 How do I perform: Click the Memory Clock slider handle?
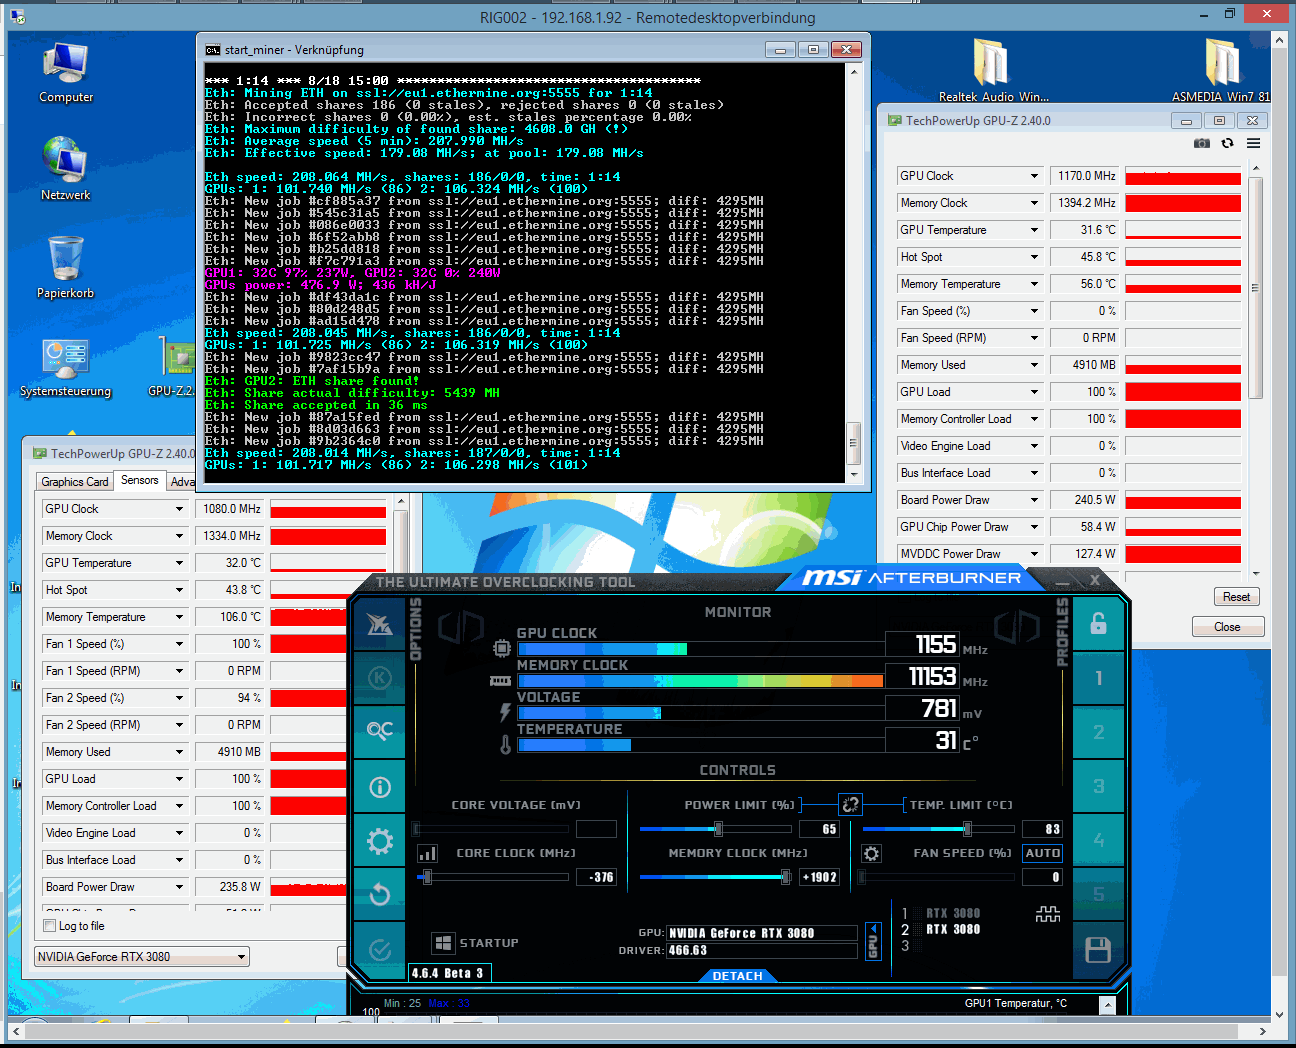coord(786,877)
